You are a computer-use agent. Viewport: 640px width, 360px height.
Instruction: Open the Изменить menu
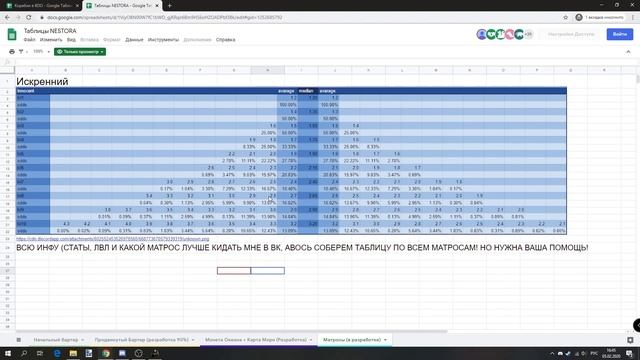click(51, 40)
